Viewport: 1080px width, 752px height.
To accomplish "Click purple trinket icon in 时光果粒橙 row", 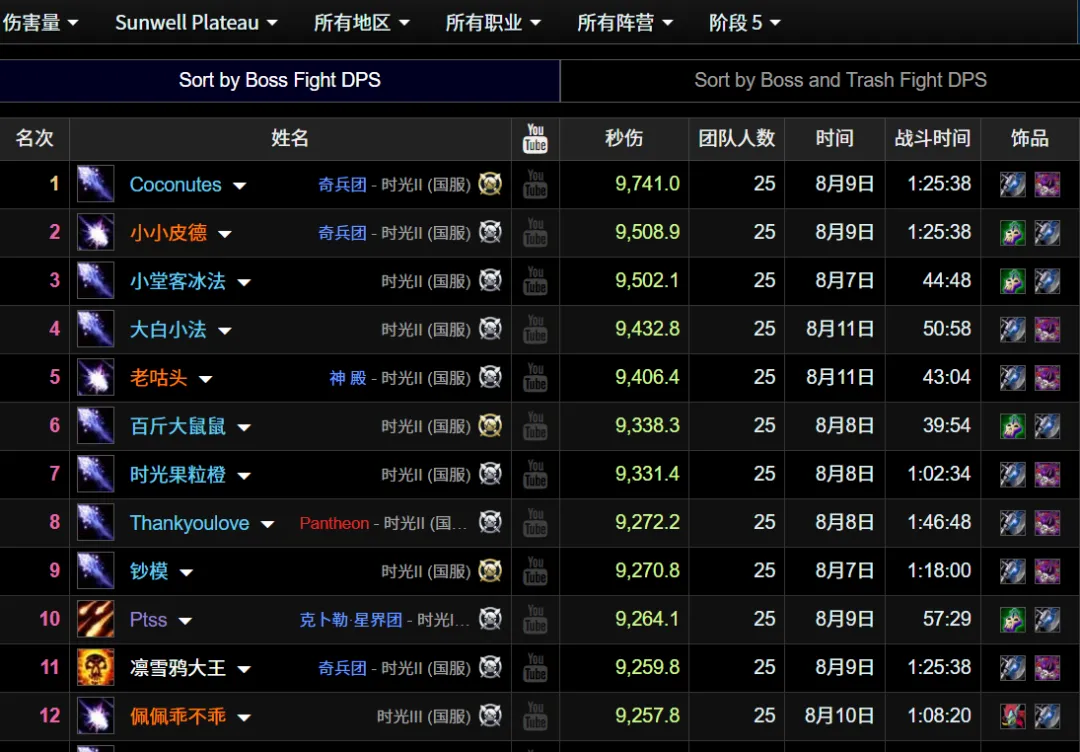I will [1047, 474].
